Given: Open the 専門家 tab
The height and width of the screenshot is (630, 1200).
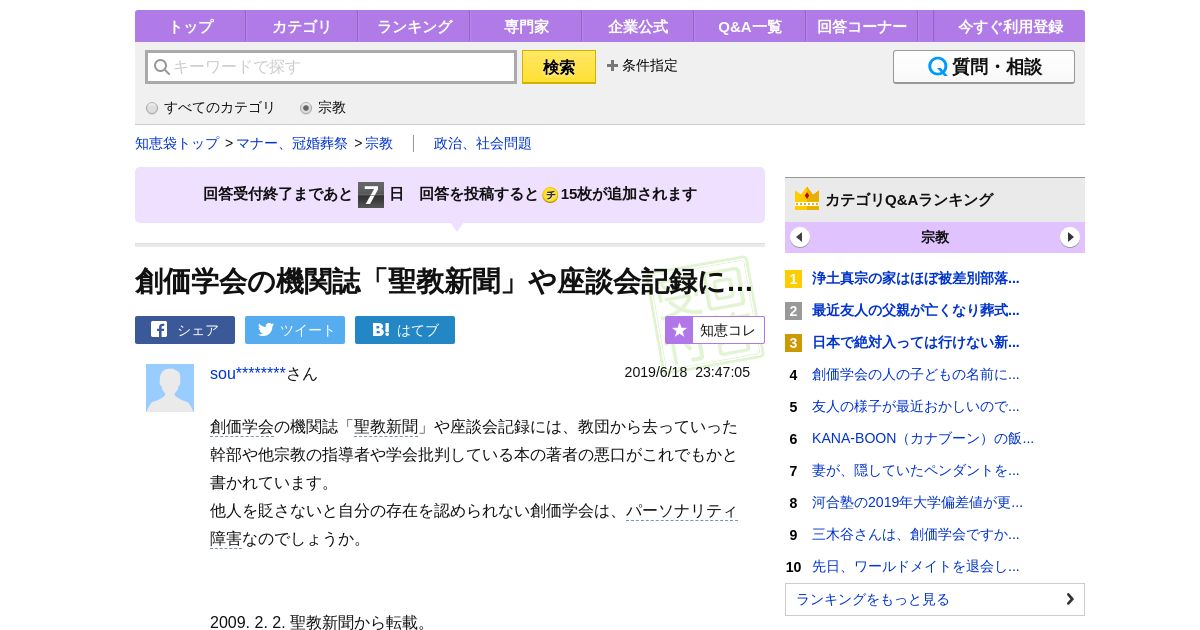Looking at the screenshot, I should 526,26.
